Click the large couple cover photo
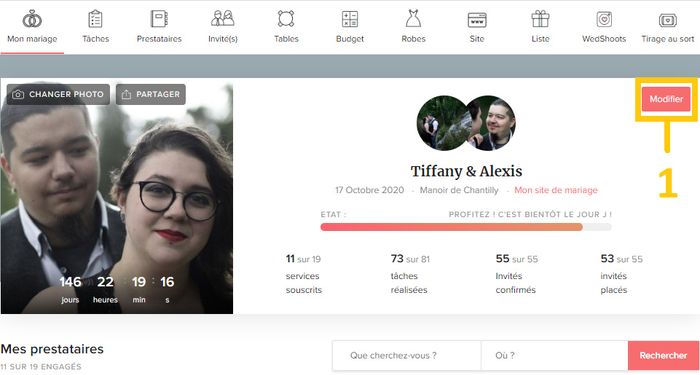Screen dimensions: 700x375 [117, 196]
